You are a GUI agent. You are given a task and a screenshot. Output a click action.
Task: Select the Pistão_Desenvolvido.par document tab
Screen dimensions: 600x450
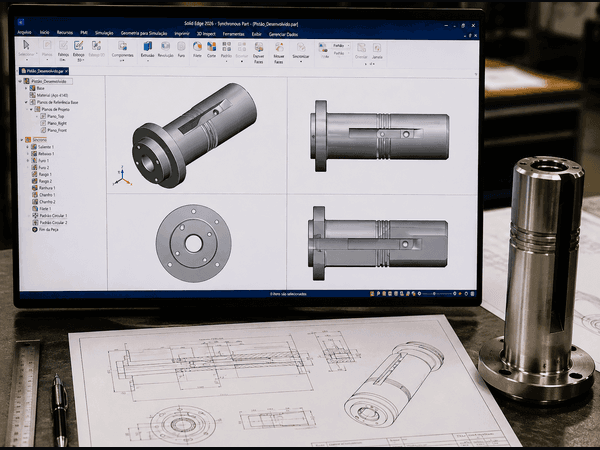point(42,71)
